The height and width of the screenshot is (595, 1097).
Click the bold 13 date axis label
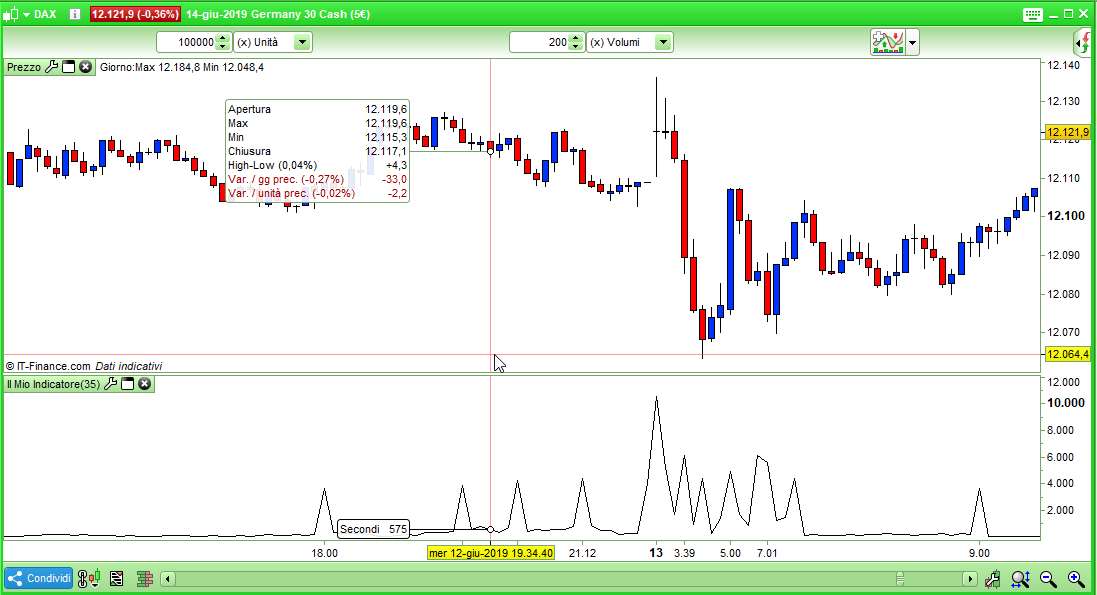coord(656,553)
